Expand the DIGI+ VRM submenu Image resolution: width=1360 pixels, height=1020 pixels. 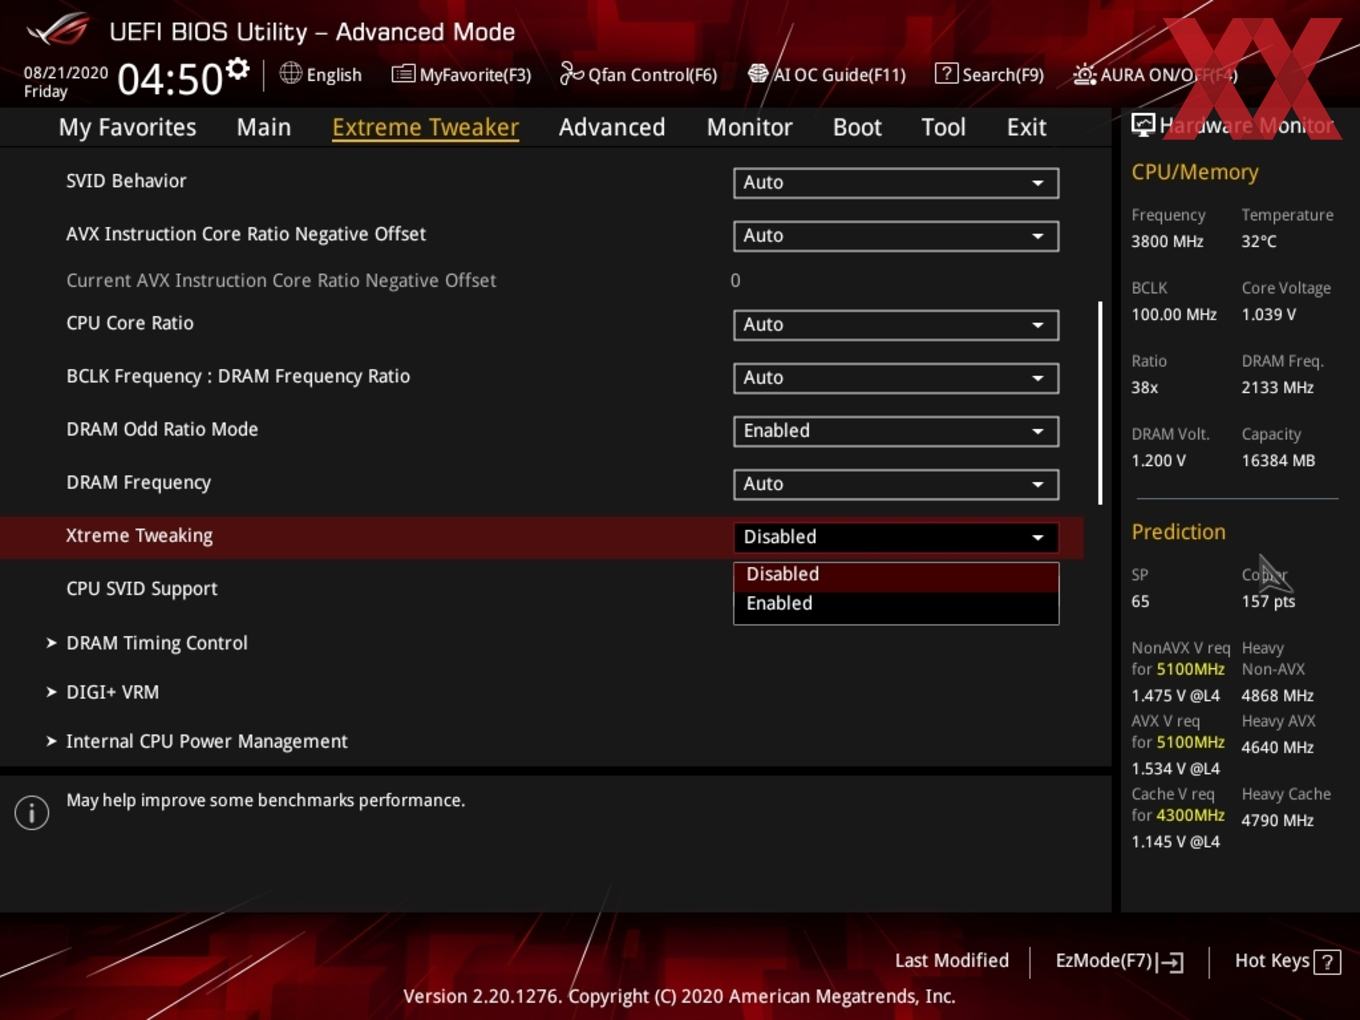tap(102, 692)
